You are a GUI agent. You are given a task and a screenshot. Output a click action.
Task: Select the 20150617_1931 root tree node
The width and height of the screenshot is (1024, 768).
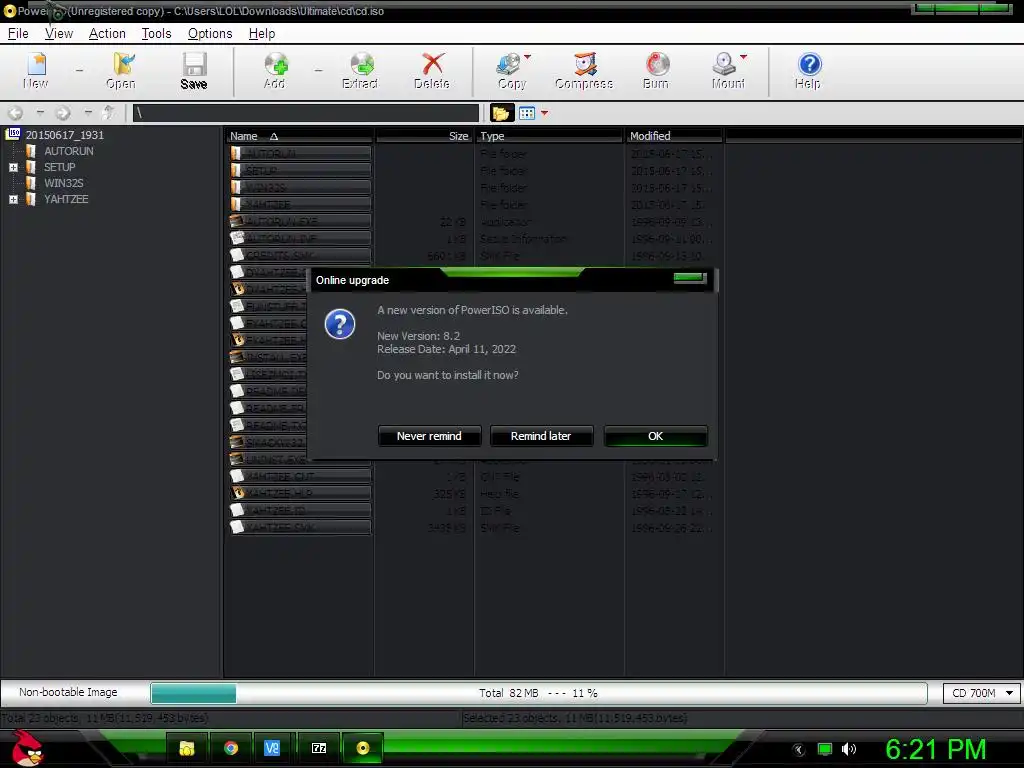point(65,135)
